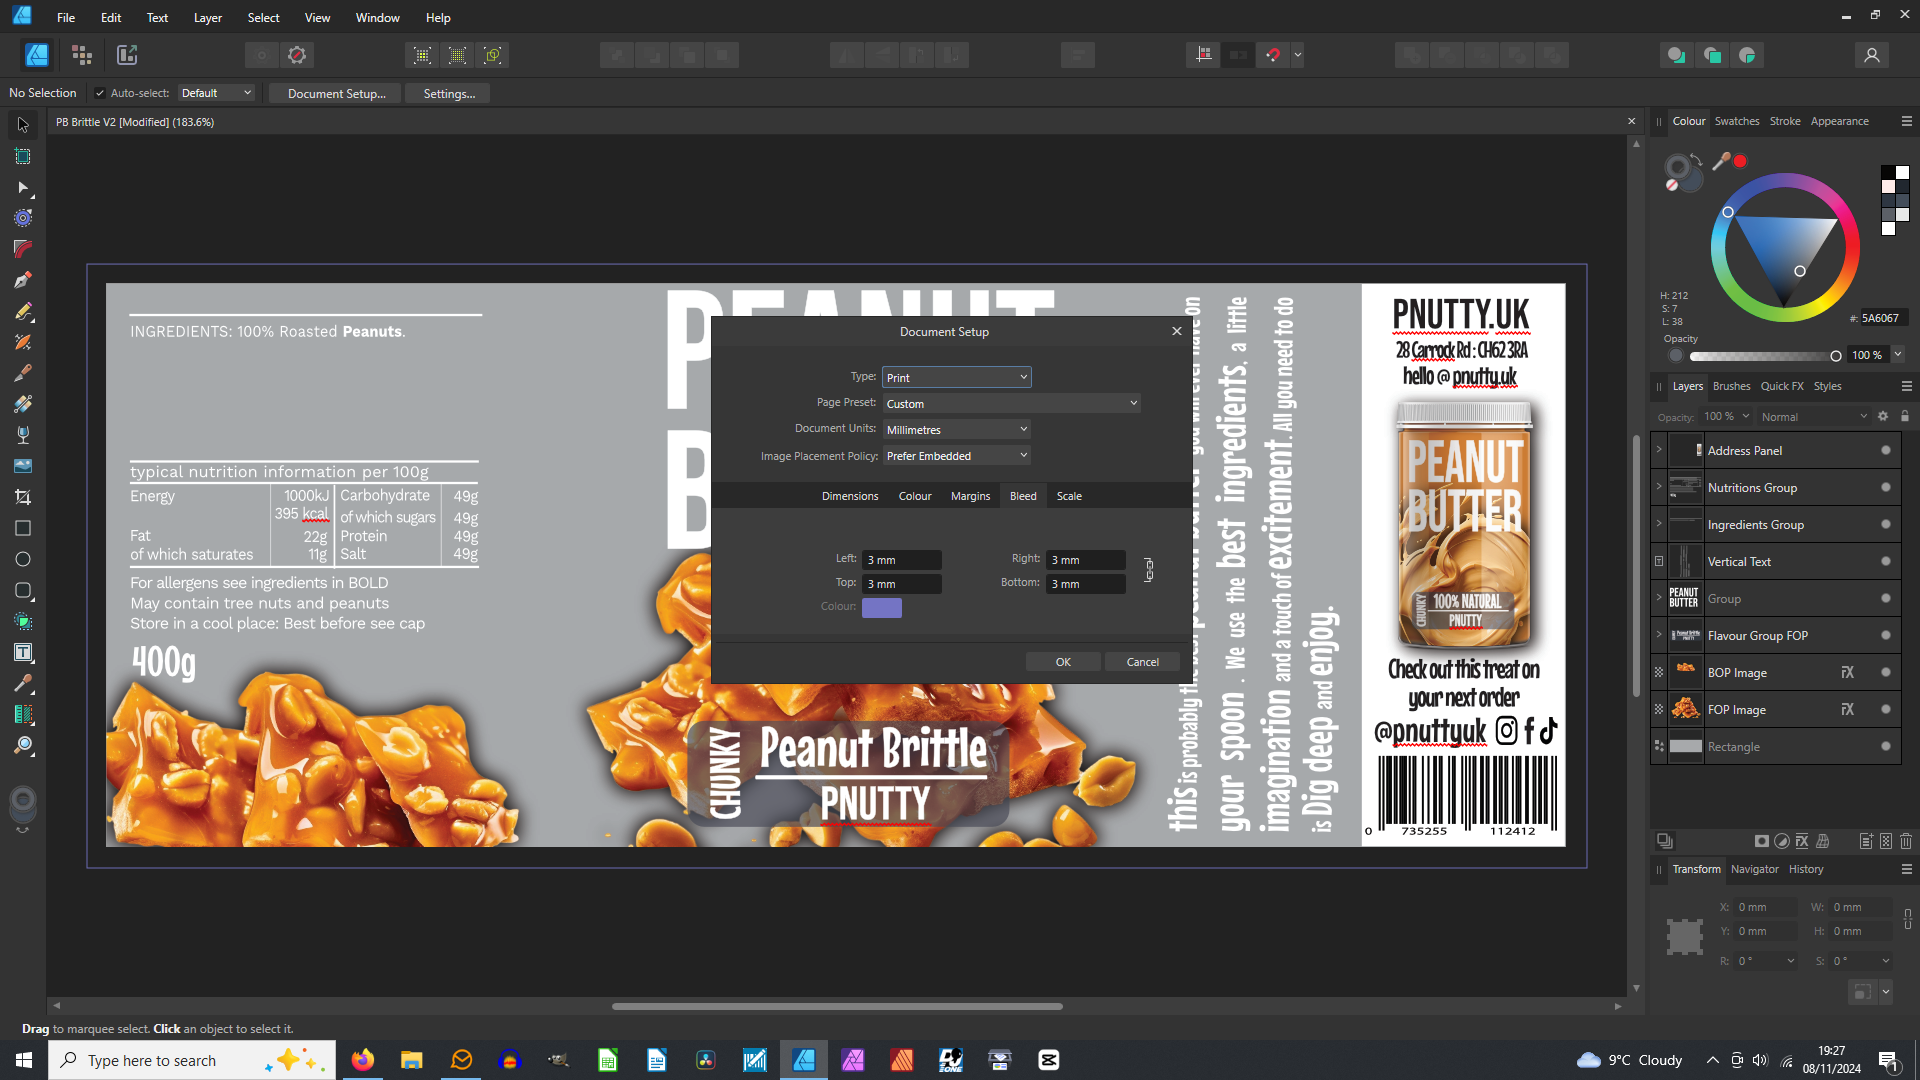Select the Node tool
The image size is (1920, 1080).
pos(23,187)
